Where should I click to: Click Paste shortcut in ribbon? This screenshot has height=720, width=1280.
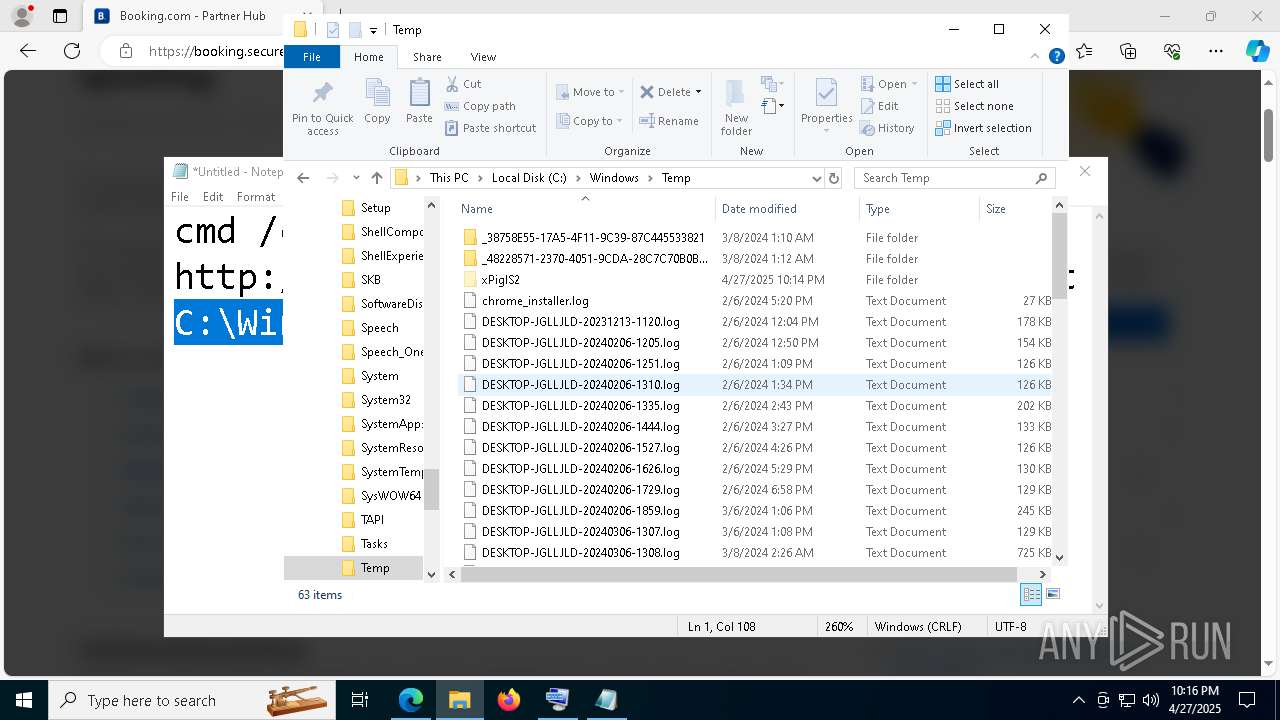click(x=490, y=128)
